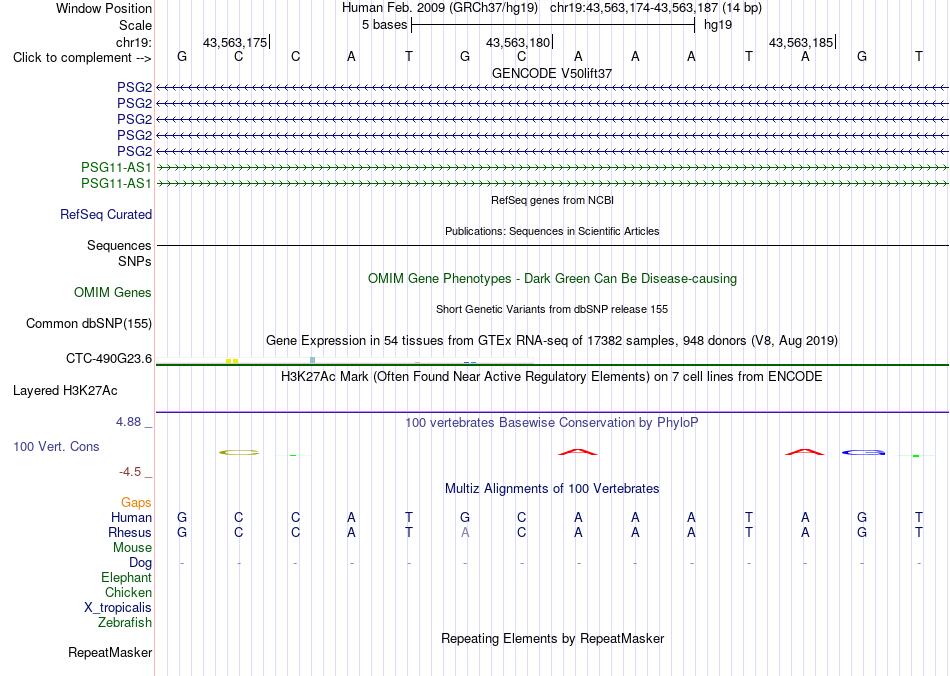The image size is (950, 676).
Task: Click the 4.88 upper conservation value
Action: (x=128, y=422)
